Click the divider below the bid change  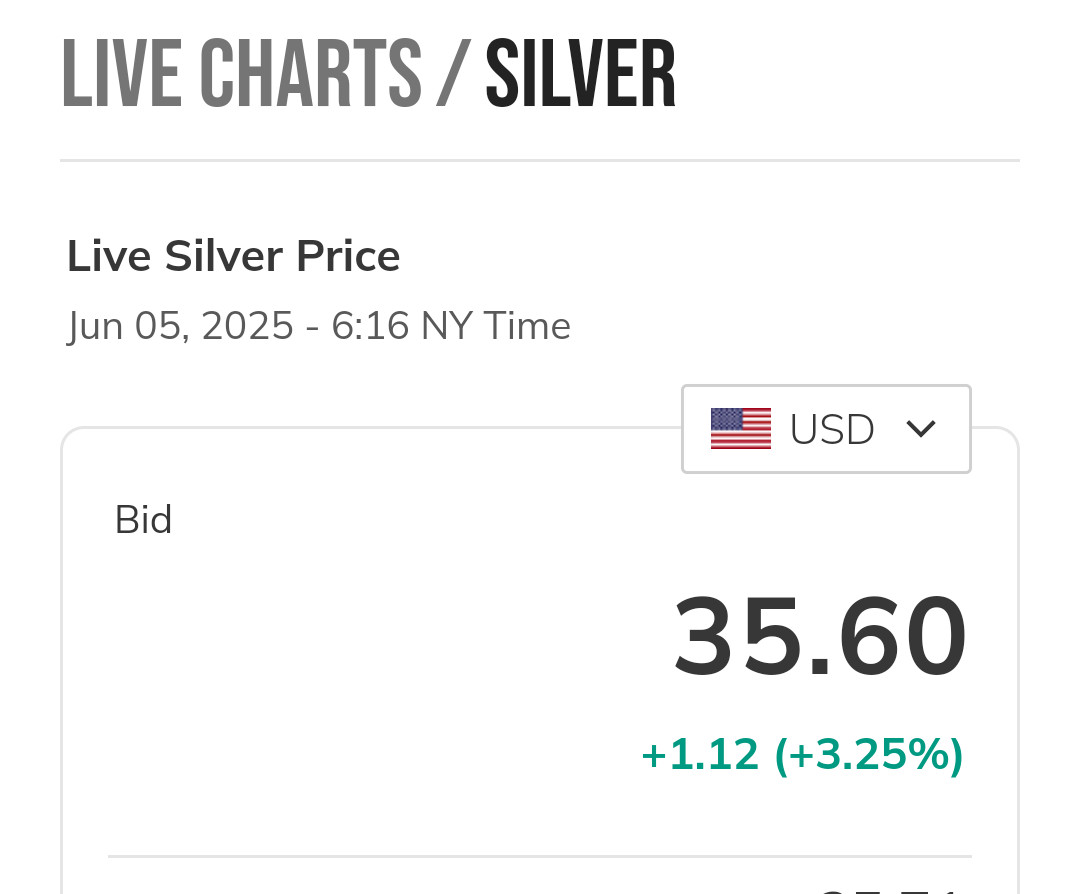[x=540, y=856]
